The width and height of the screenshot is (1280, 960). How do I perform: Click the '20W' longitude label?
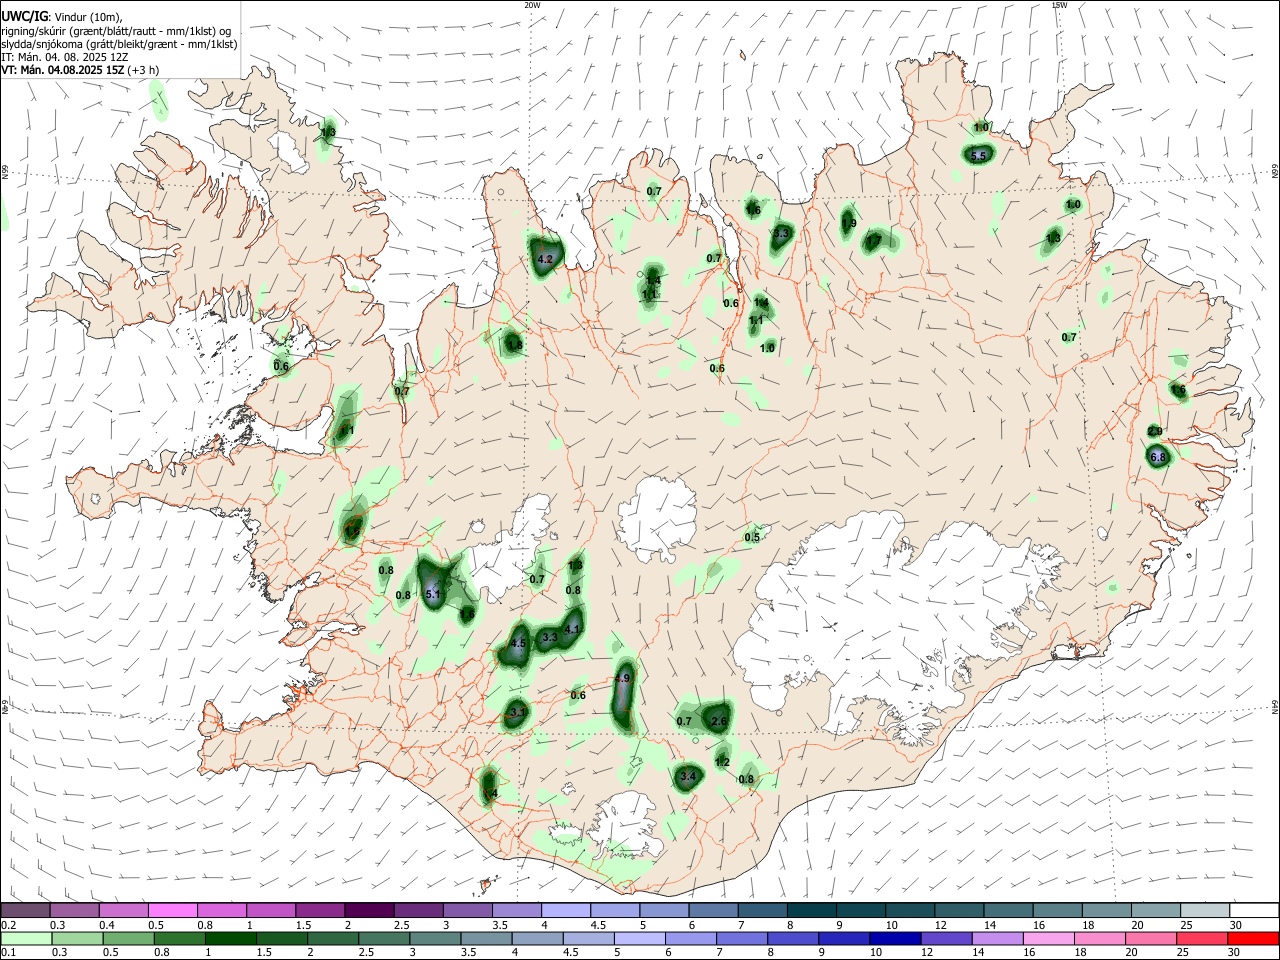point(532,5)
